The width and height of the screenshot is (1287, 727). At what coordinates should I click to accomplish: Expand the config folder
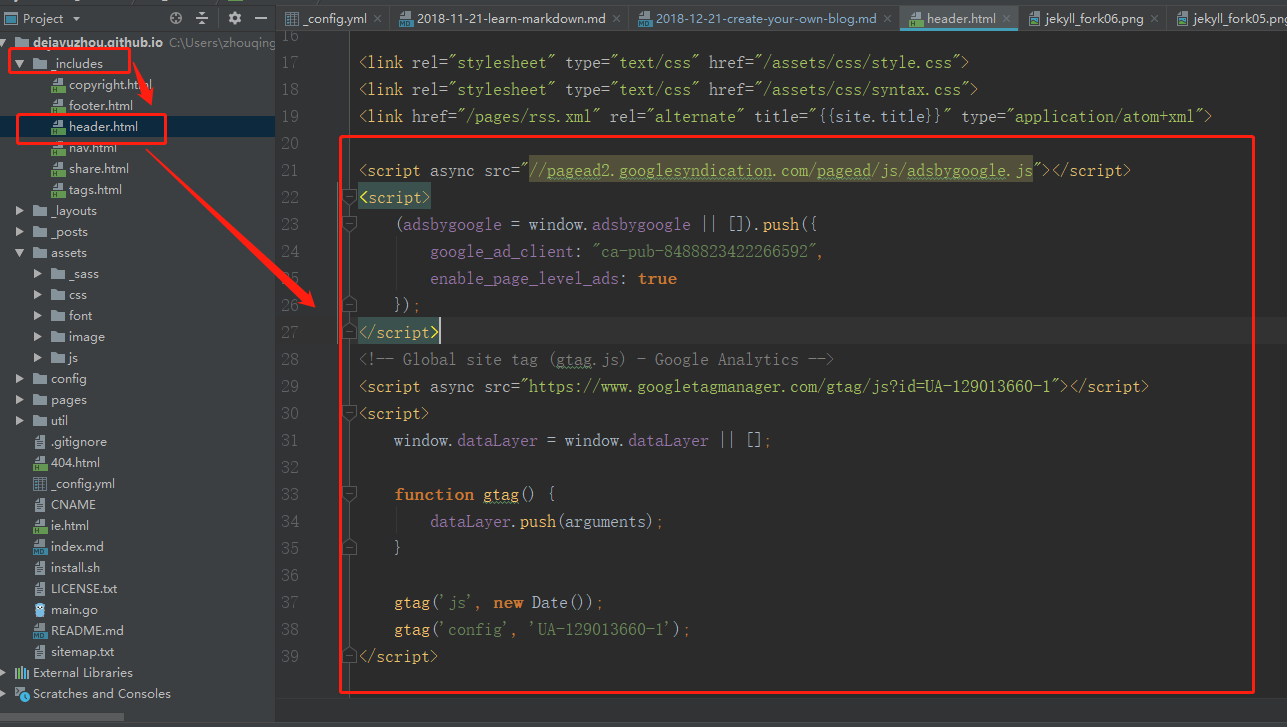click(20, 379)
